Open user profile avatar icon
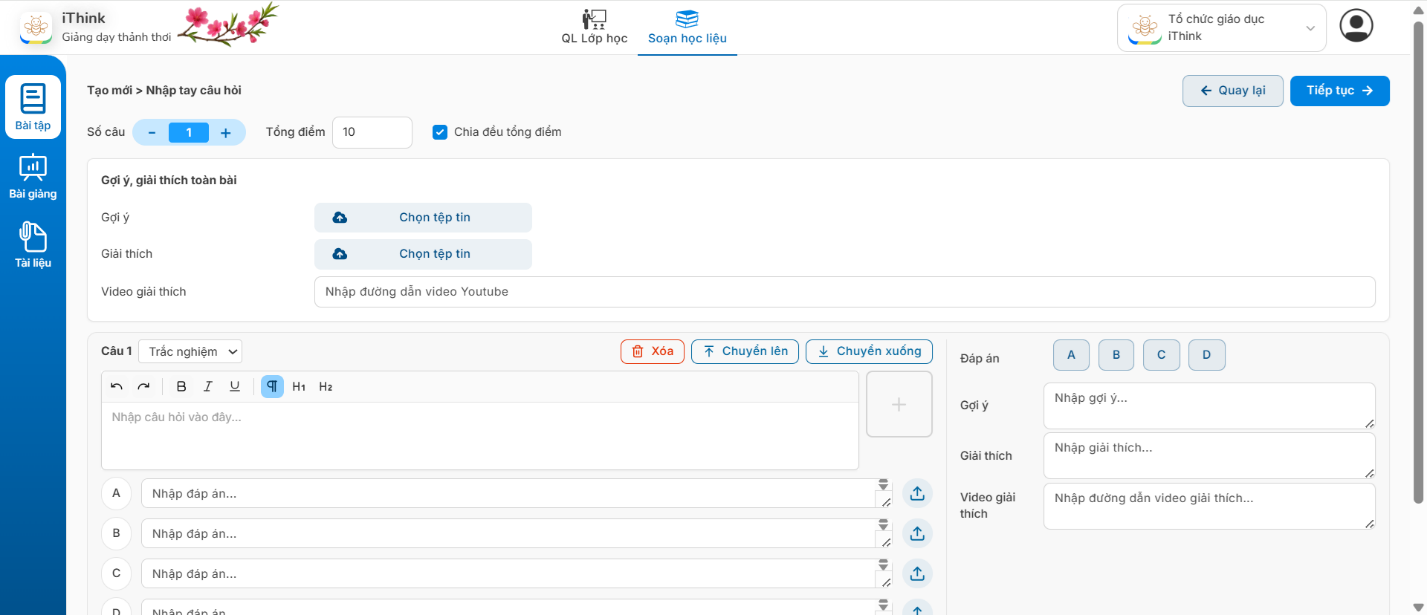1427x615 pixels. [1356, 26]
